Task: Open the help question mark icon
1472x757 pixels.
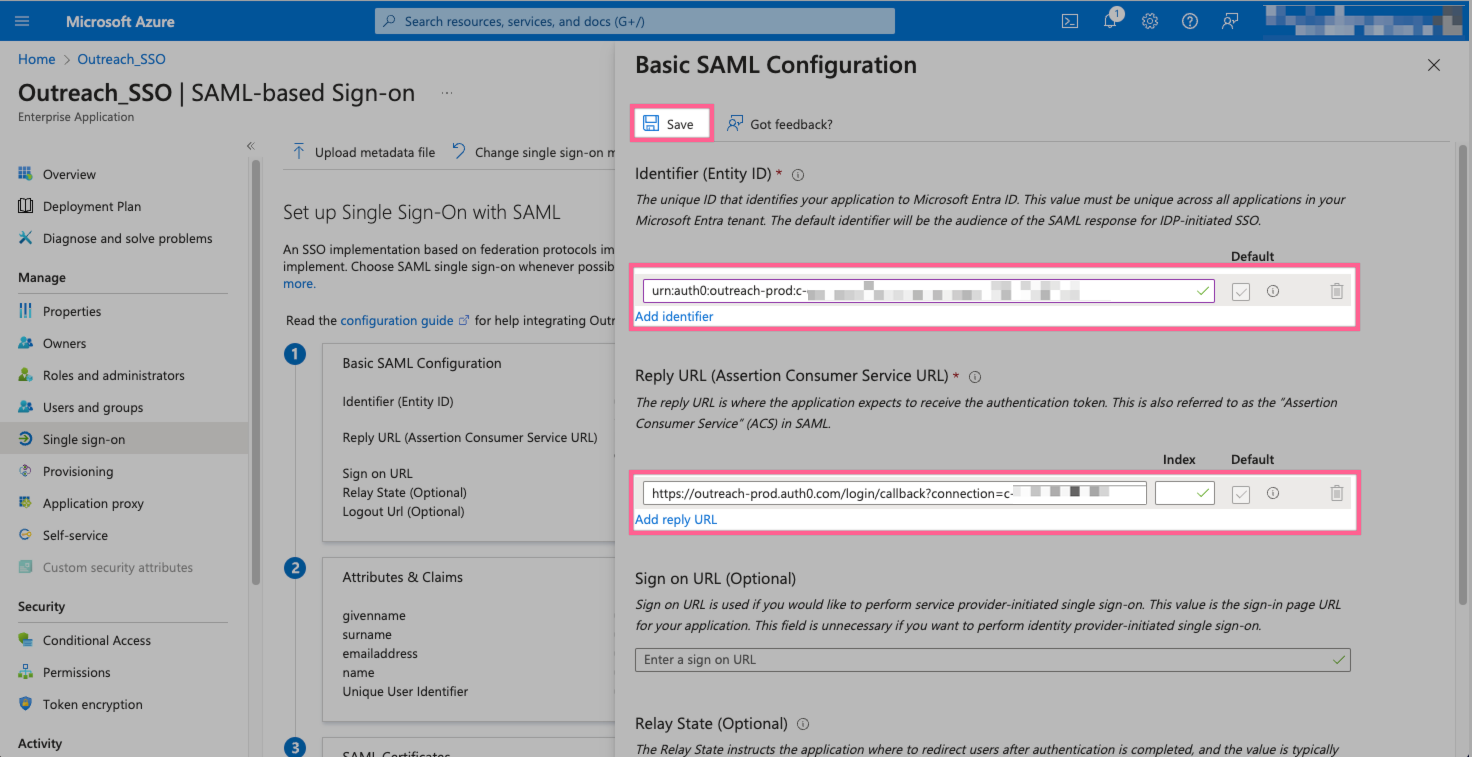Action: pyautogui.click(x=1190, y=21)
